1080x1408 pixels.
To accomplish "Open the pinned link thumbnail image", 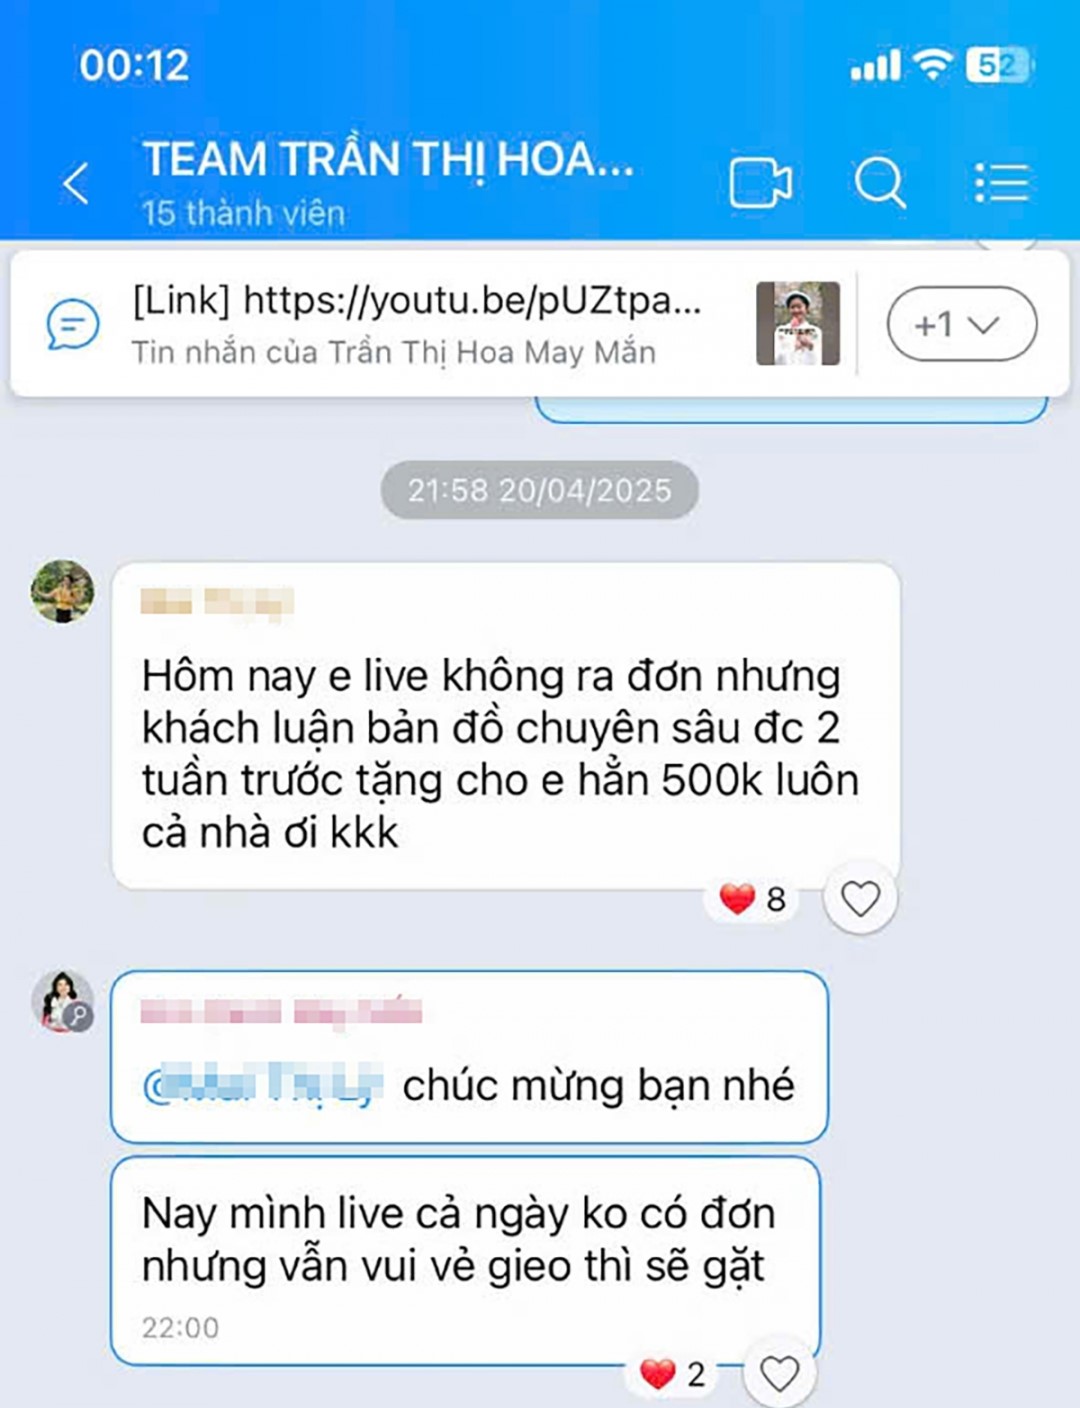I will 798,323.
